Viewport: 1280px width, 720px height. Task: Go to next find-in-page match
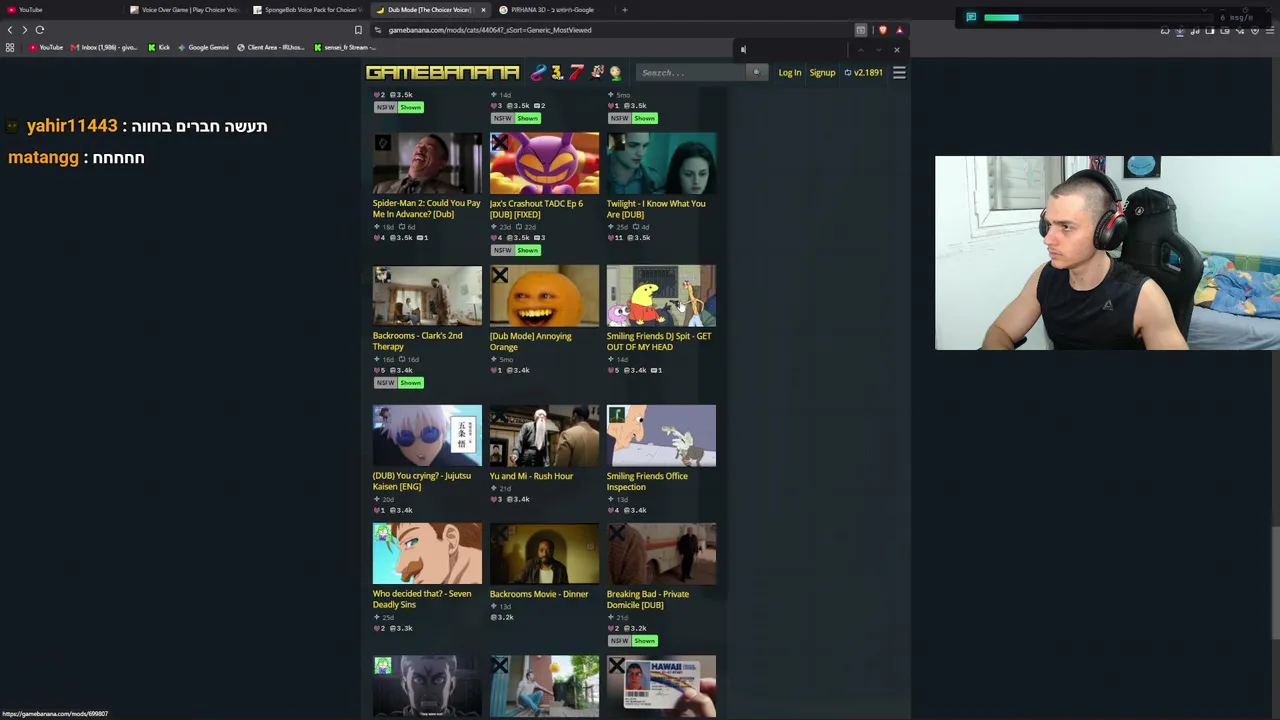(878, 50)
